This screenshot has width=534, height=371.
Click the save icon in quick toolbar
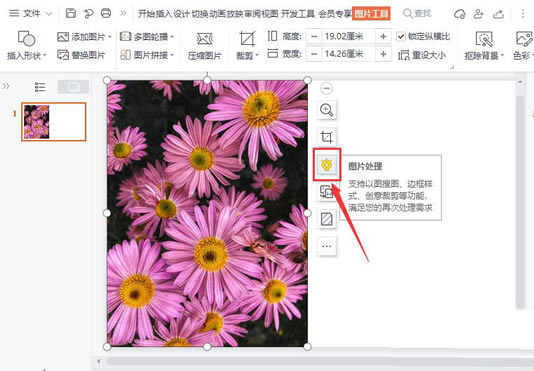click(x=70, y=13)
